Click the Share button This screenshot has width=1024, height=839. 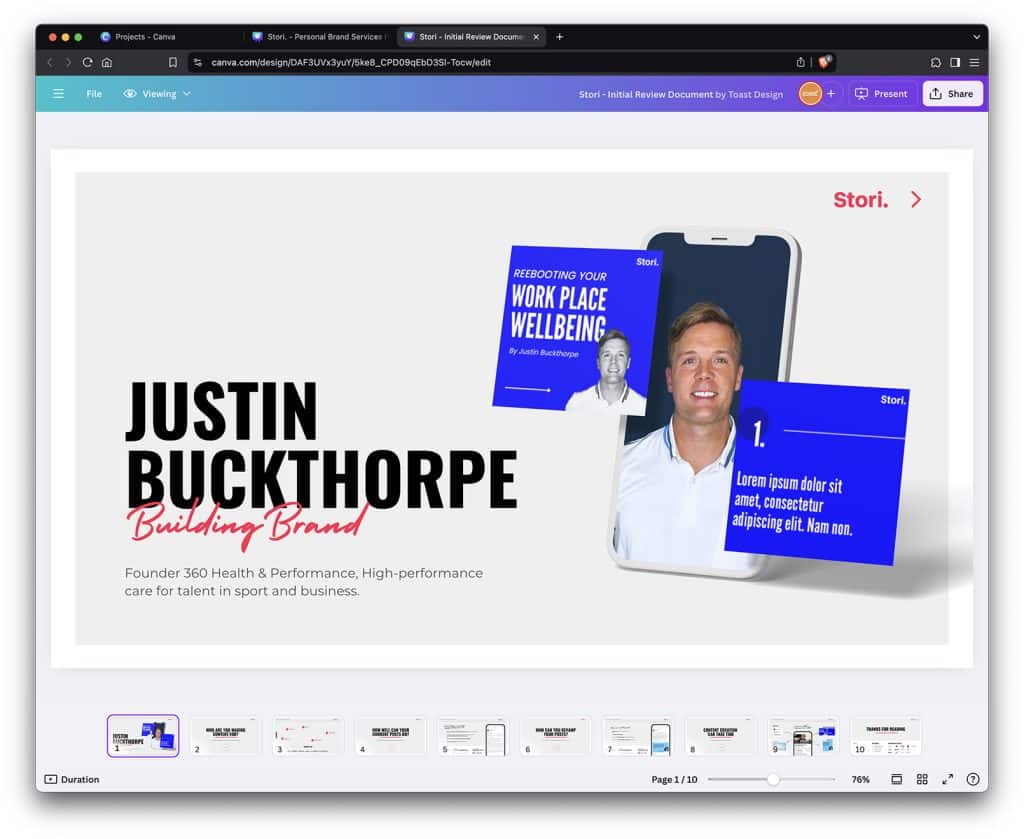click(x=951, y=93)
